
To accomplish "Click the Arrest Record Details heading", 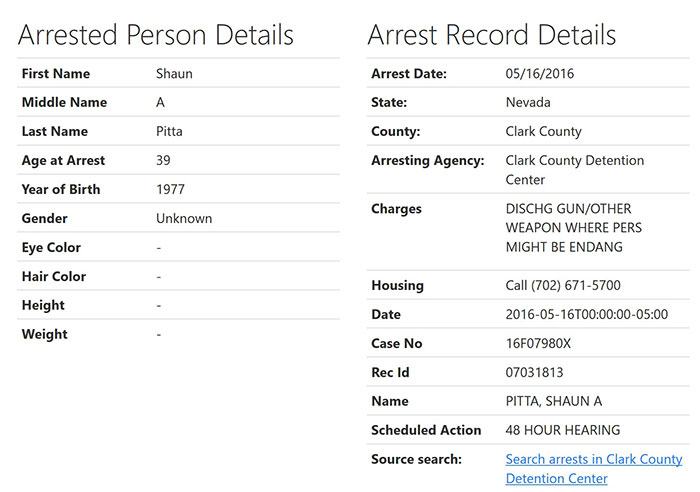I will [x=491, y=35].
